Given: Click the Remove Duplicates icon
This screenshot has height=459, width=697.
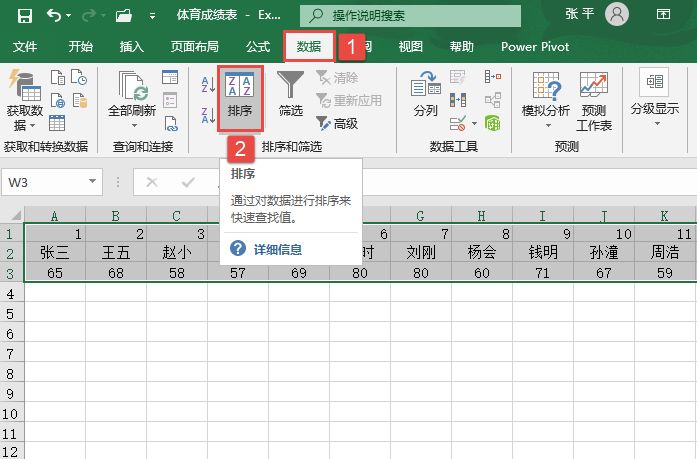Looking at the screenshot, I should tap(458, 100).
